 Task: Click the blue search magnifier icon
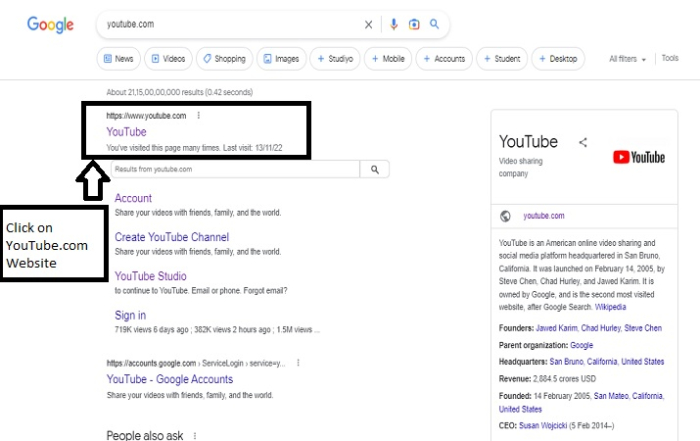click(x=434, y=24)
